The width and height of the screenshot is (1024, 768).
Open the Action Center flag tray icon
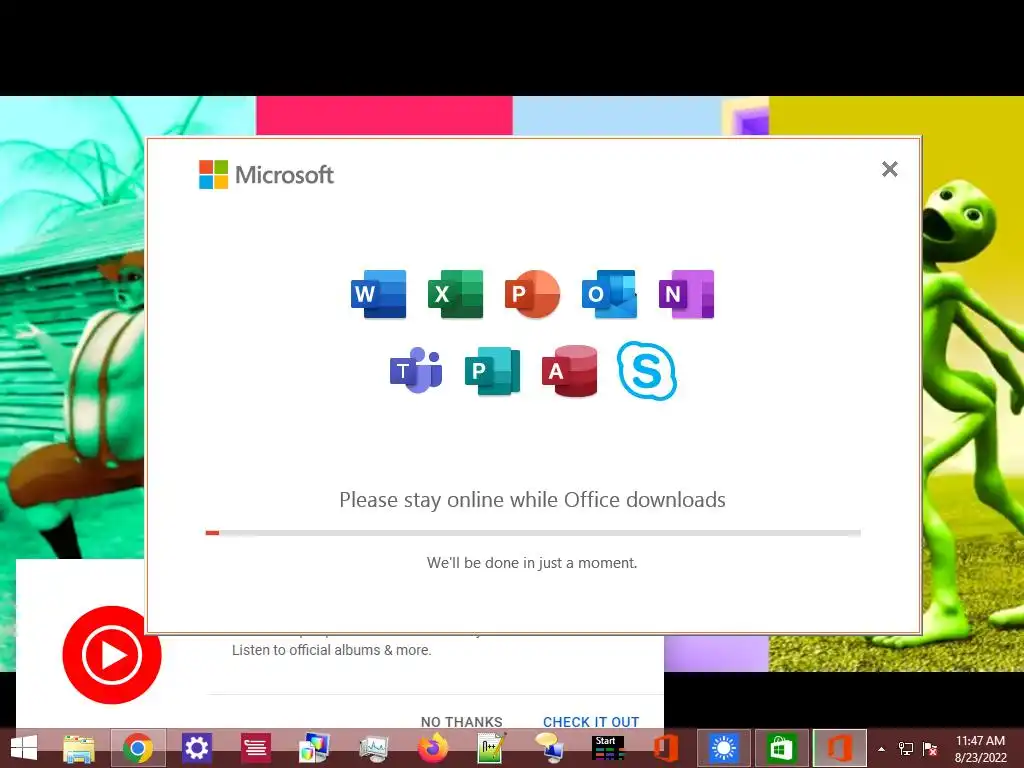(930, 749)
